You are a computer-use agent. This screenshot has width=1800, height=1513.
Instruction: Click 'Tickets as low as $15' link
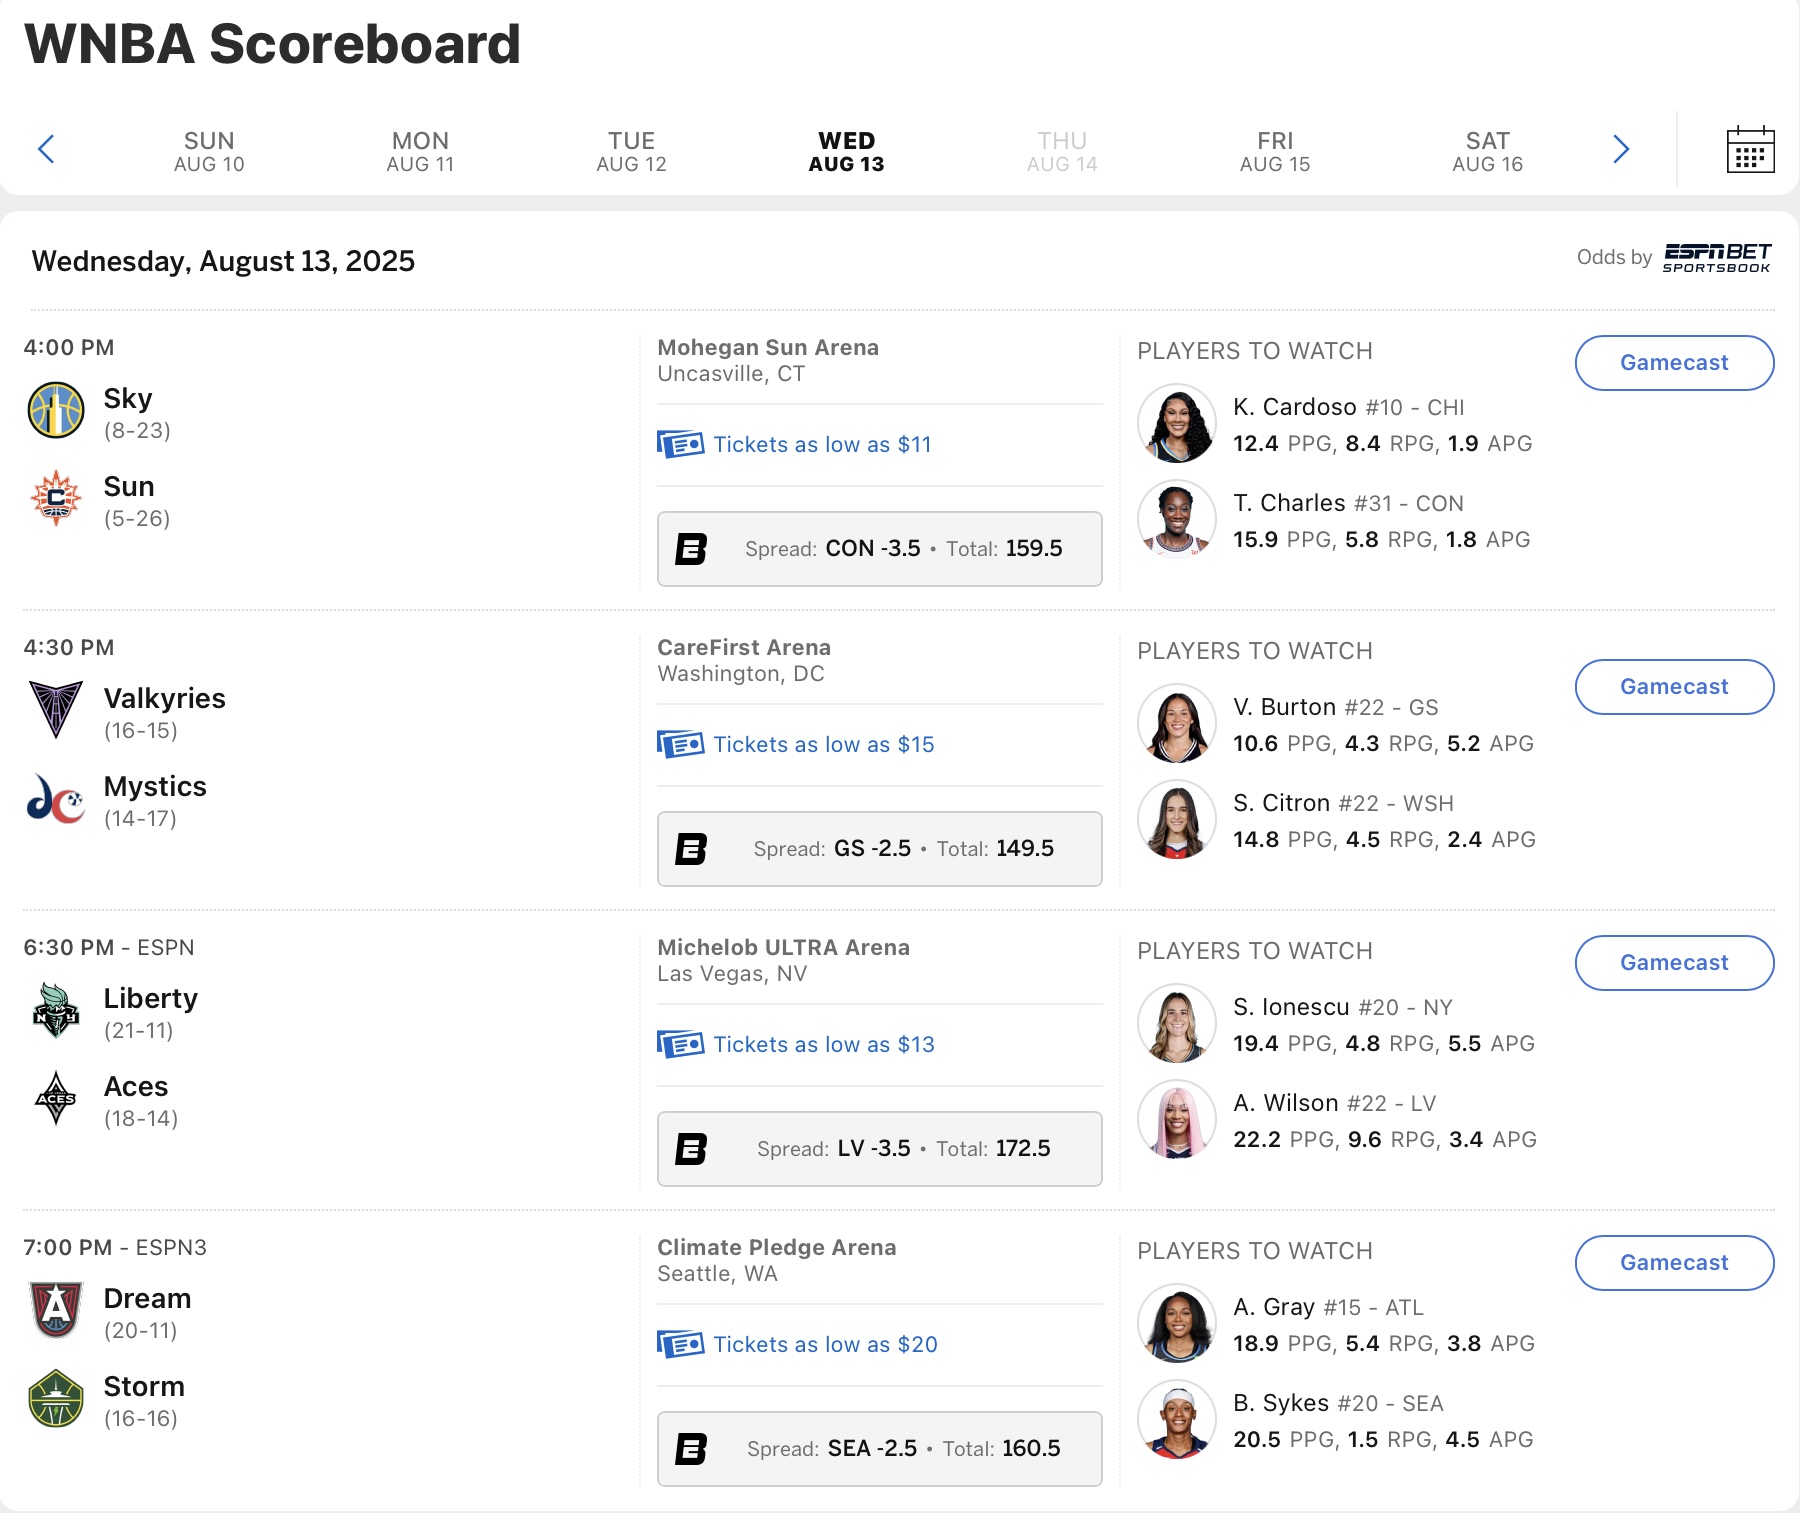pyautogui.click(x=824, y=744)
